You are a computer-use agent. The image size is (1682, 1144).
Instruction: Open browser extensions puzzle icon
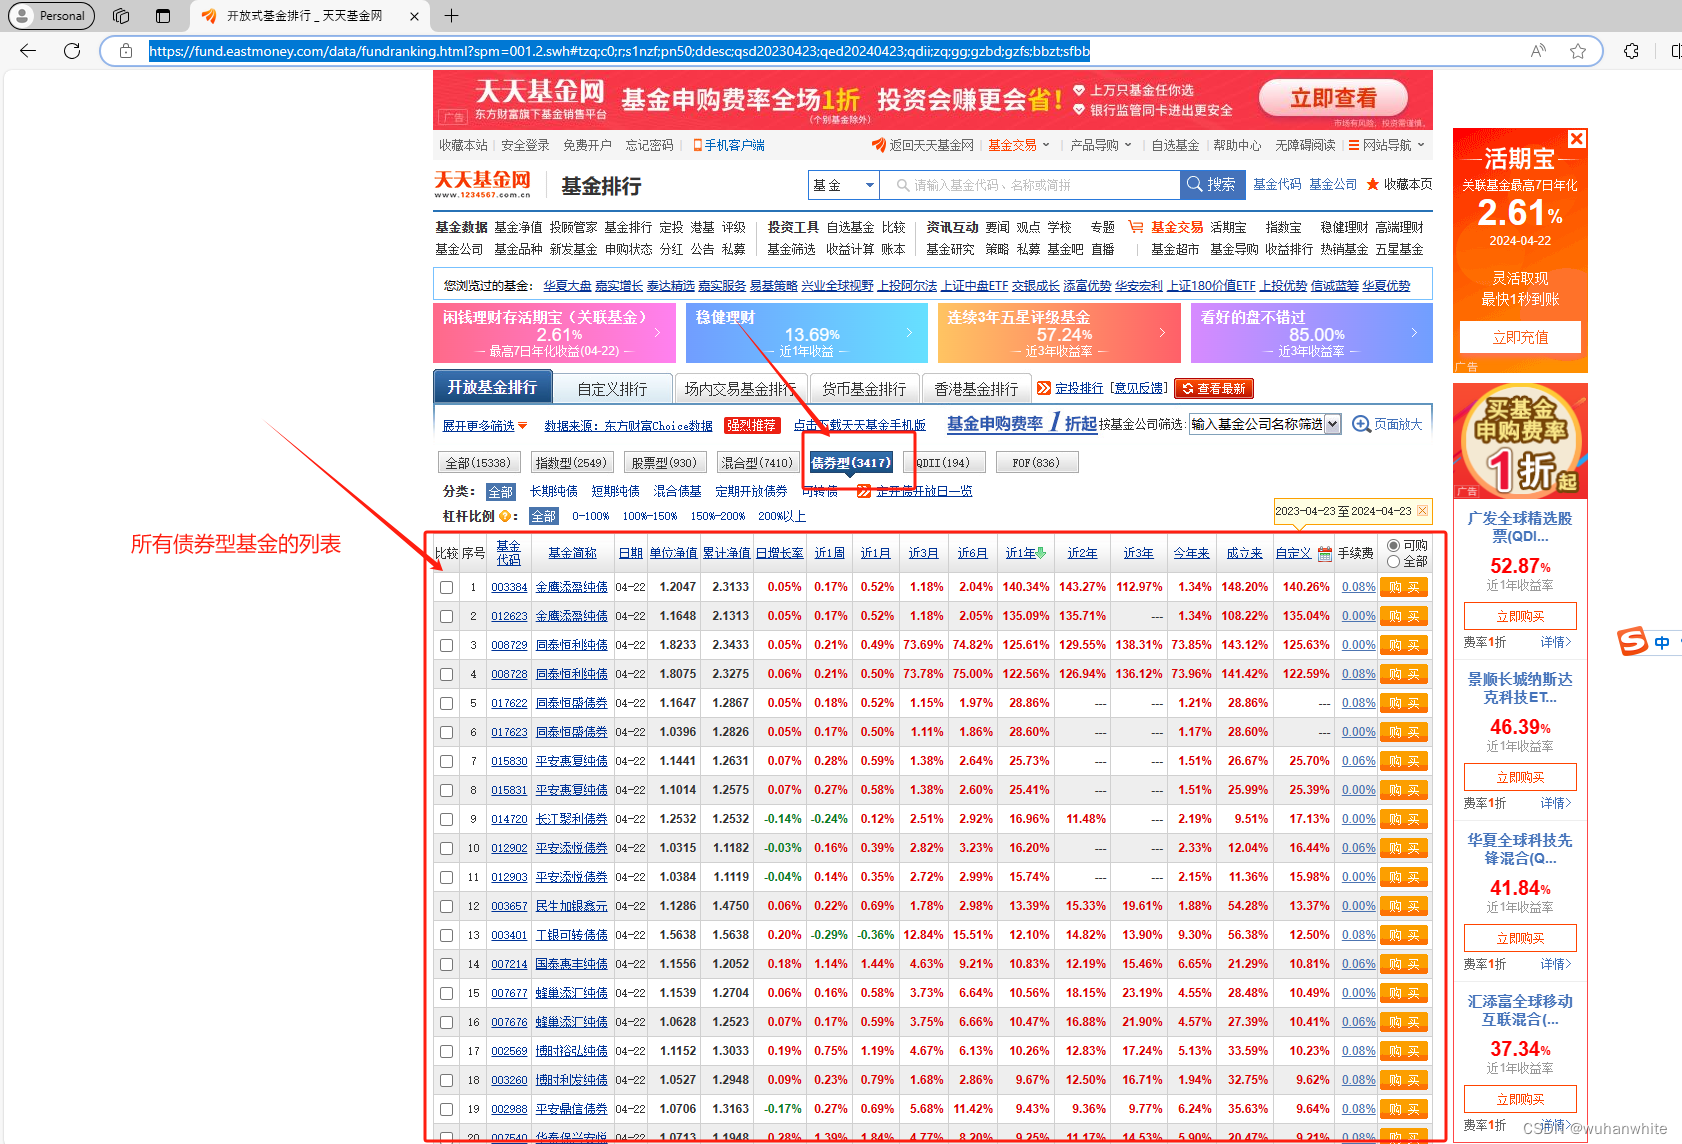point(1631,51)
